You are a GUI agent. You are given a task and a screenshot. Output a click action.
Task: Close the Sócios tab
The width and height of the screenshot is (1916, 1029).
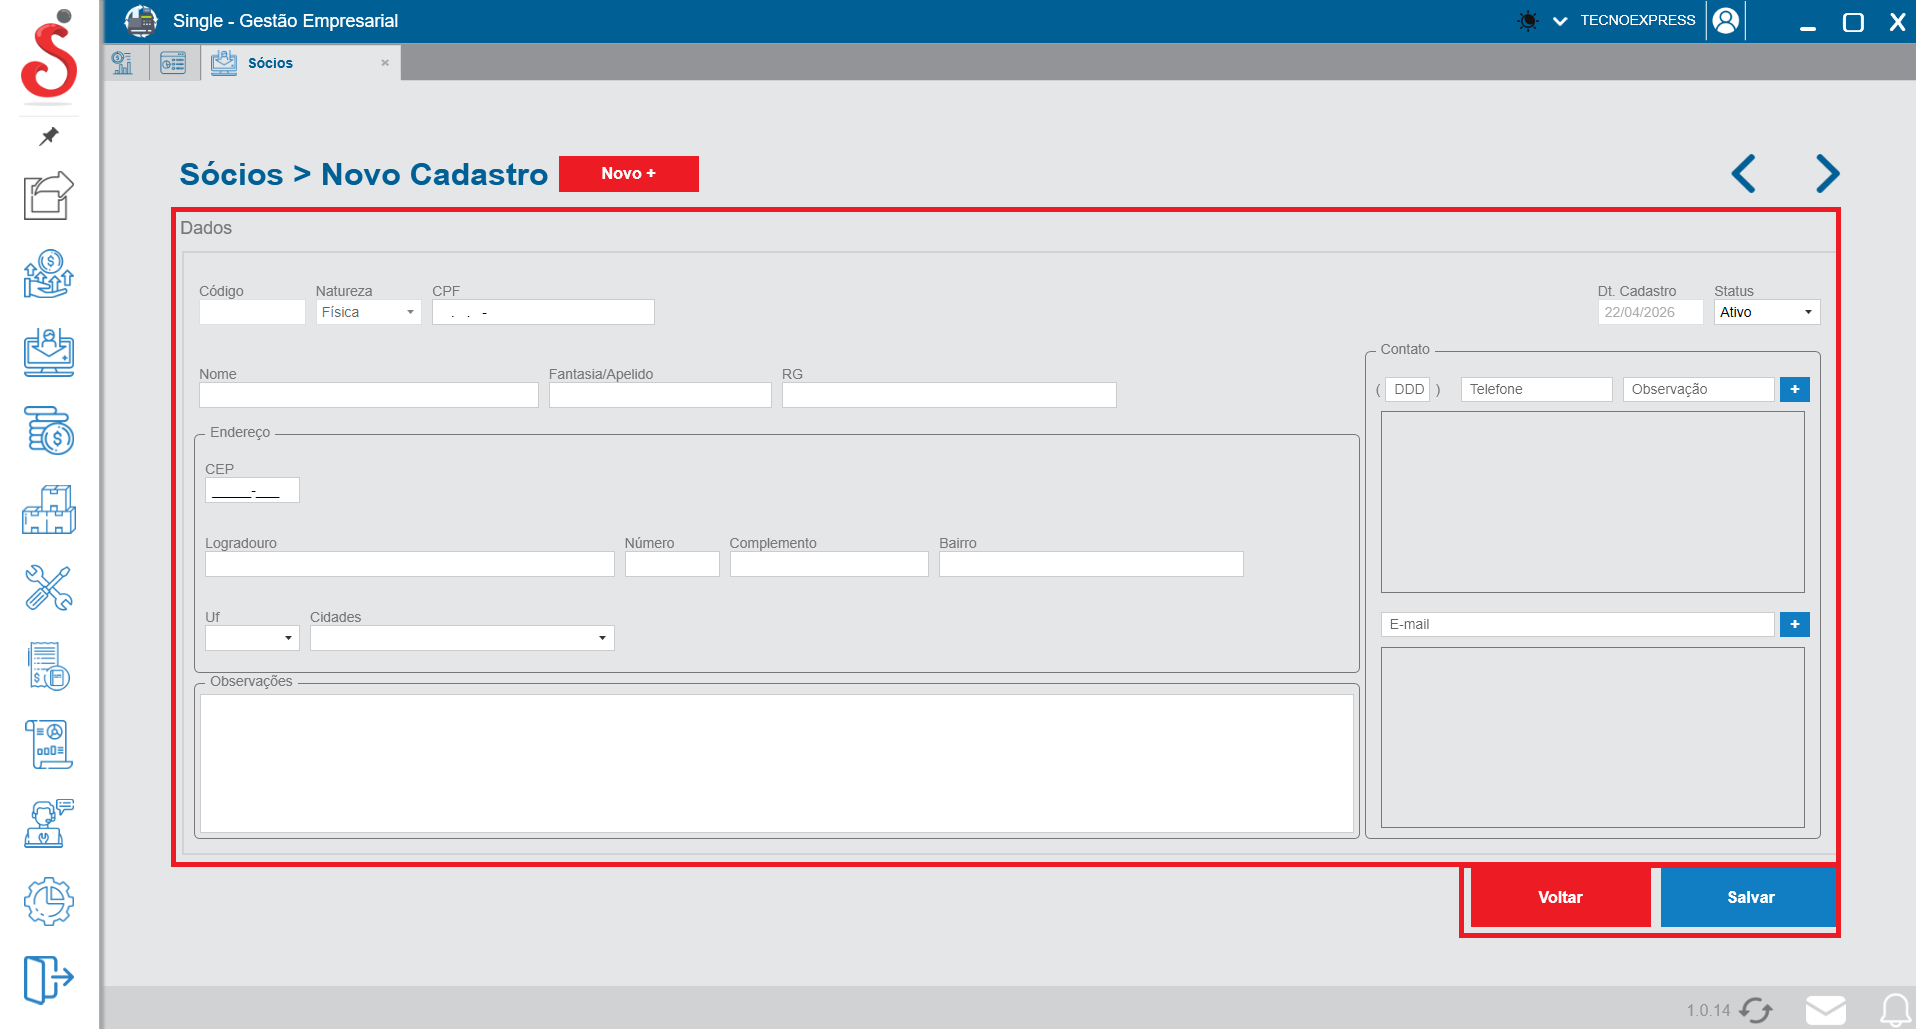pyautogui.click(x=385, y=63)
